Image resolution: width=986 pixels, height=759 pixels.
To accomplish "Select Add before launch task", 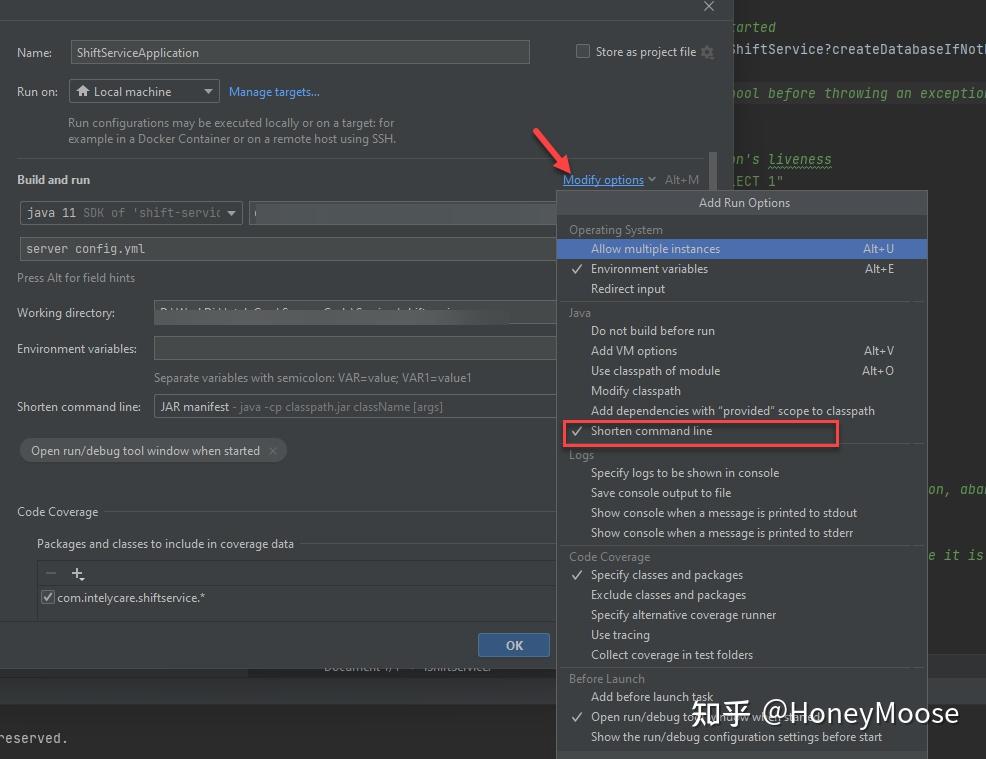I will pyautogui.click(x=652, y=696).
